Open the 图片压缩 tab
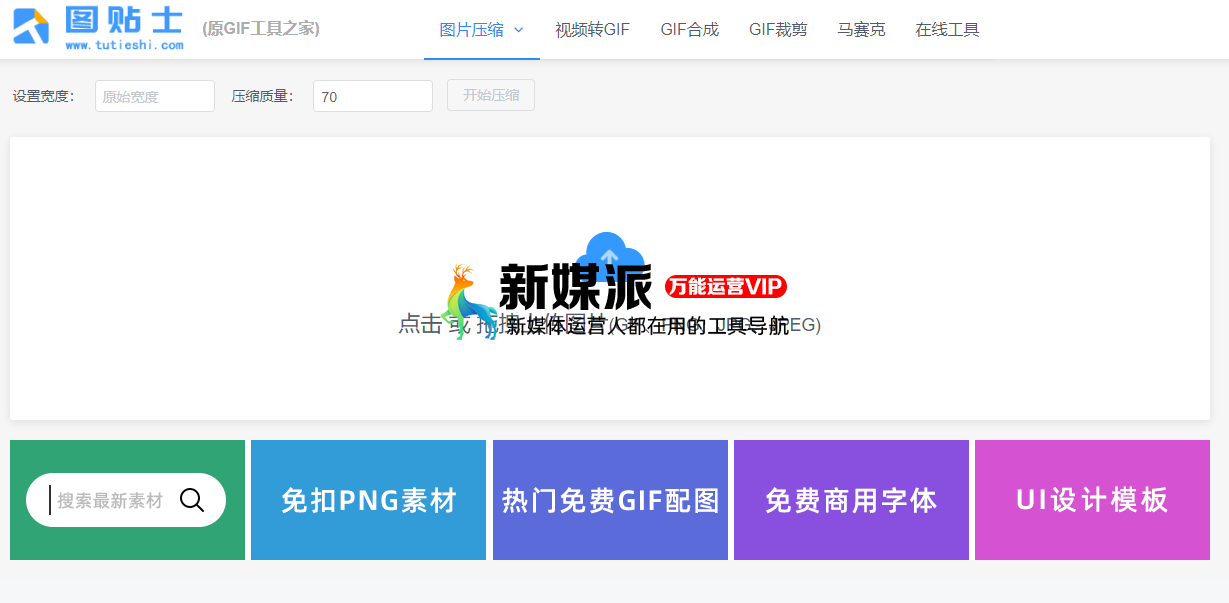The image size is (1229, 603). click(482, 30)
